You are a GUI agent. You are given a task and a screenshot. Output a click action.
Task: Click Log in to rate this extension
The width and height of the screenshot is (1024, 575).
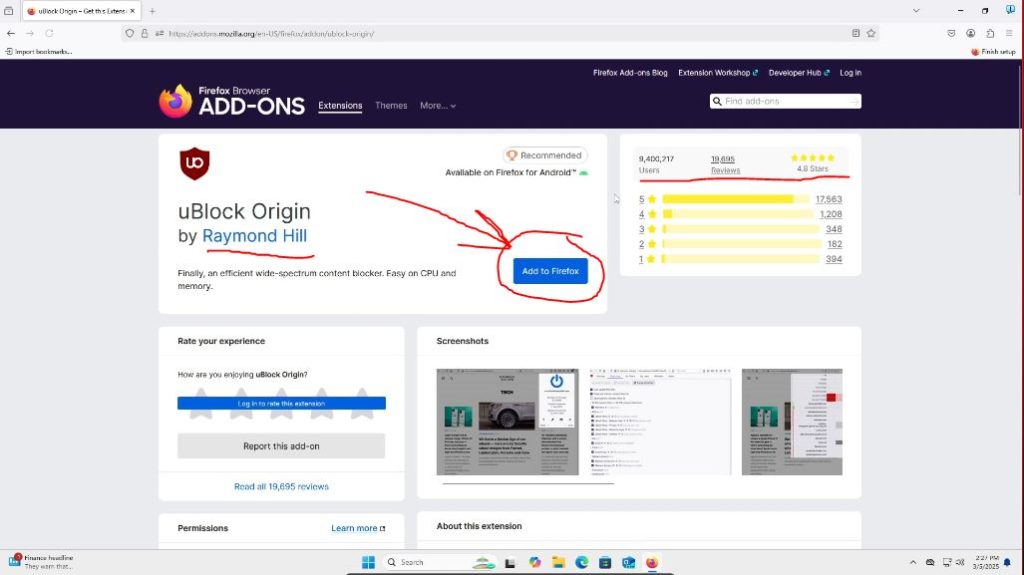pos(281,403)
